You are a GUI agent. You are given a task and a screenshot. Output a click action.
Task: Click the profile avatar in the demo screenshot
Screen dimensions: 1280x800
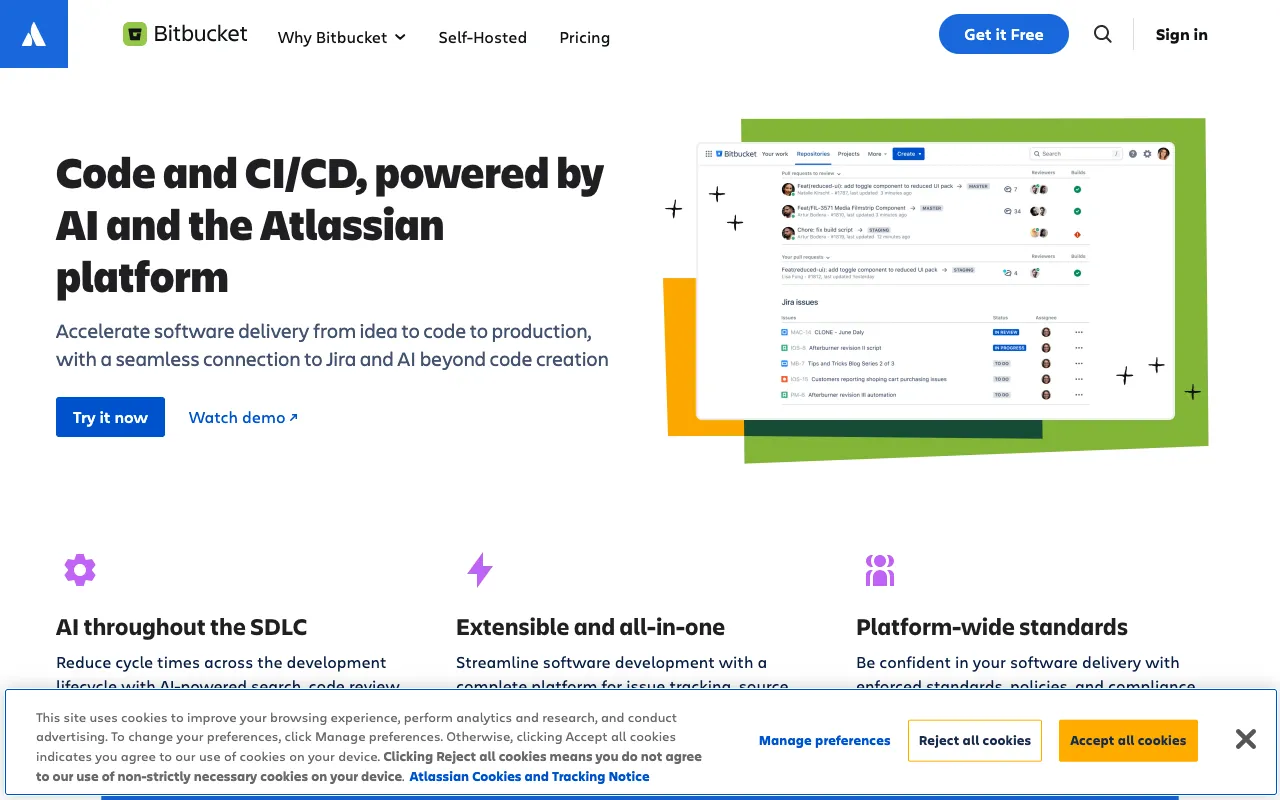point(1164,154)
